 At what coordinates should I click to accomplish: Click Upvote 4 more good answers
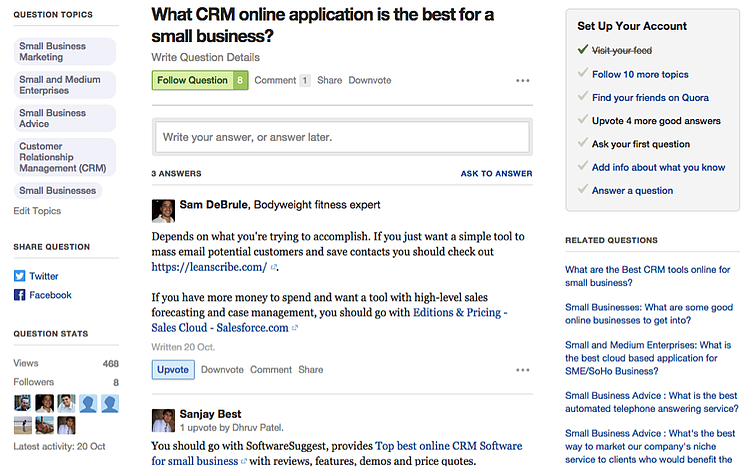(656, 121)
